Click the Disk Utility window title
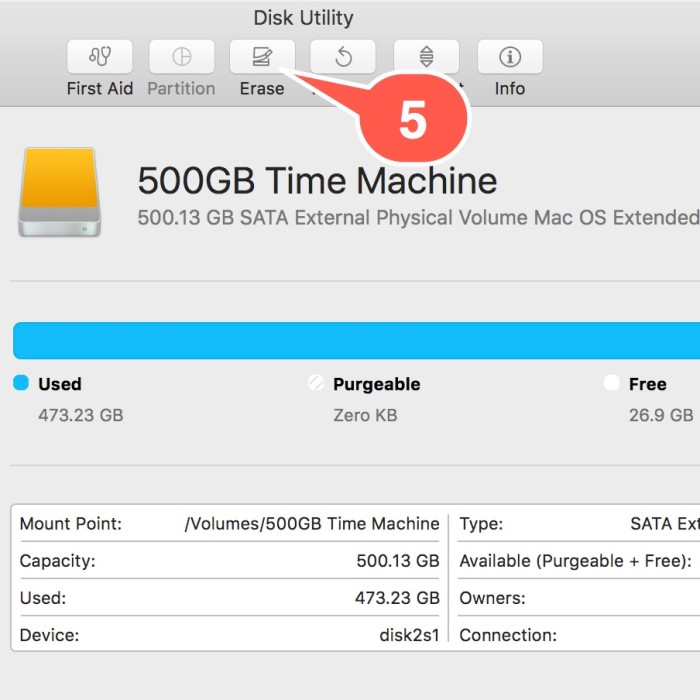This screenshot has width=700, height=700. (x=304, y=18)
